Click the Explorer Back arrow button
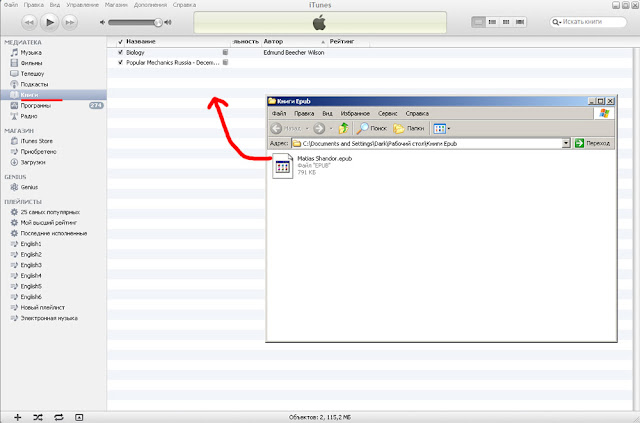The width and height of the screenshot is (640, 423). click(x=277, y=129)
